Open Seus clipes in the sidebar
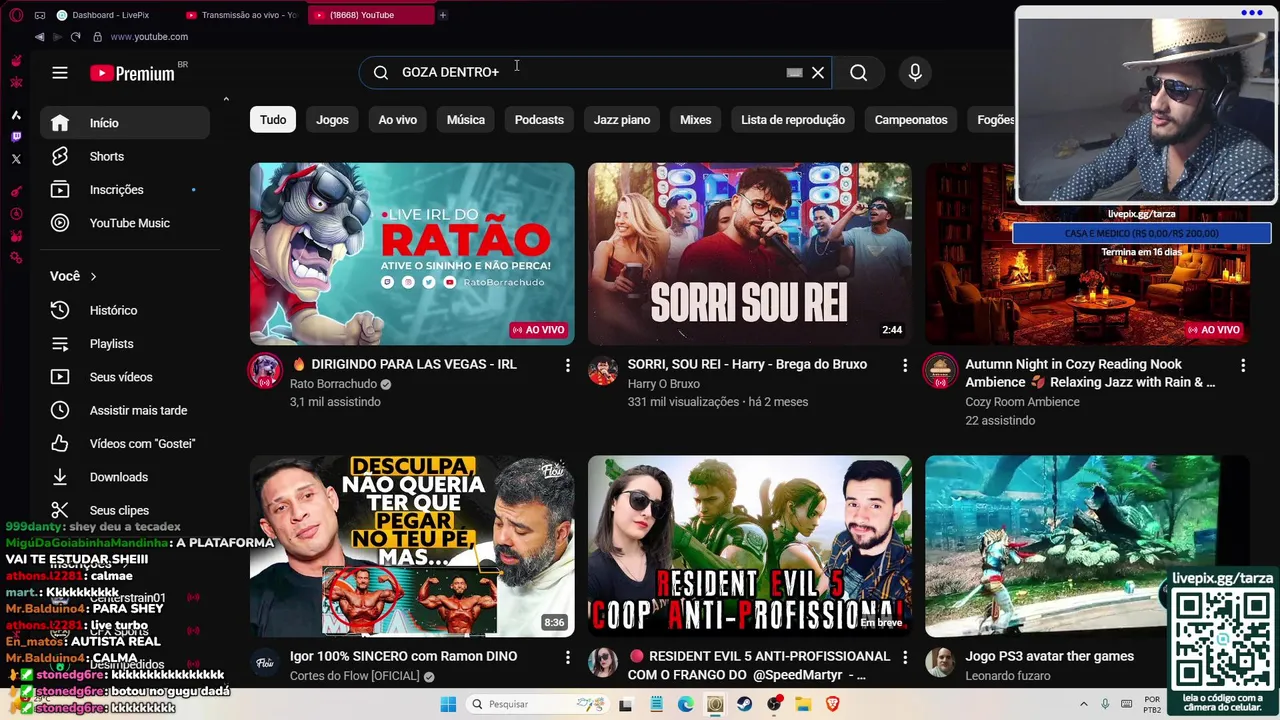This screenshot has height=720, width=1280. pyautogui.click(x=125, y=510)
